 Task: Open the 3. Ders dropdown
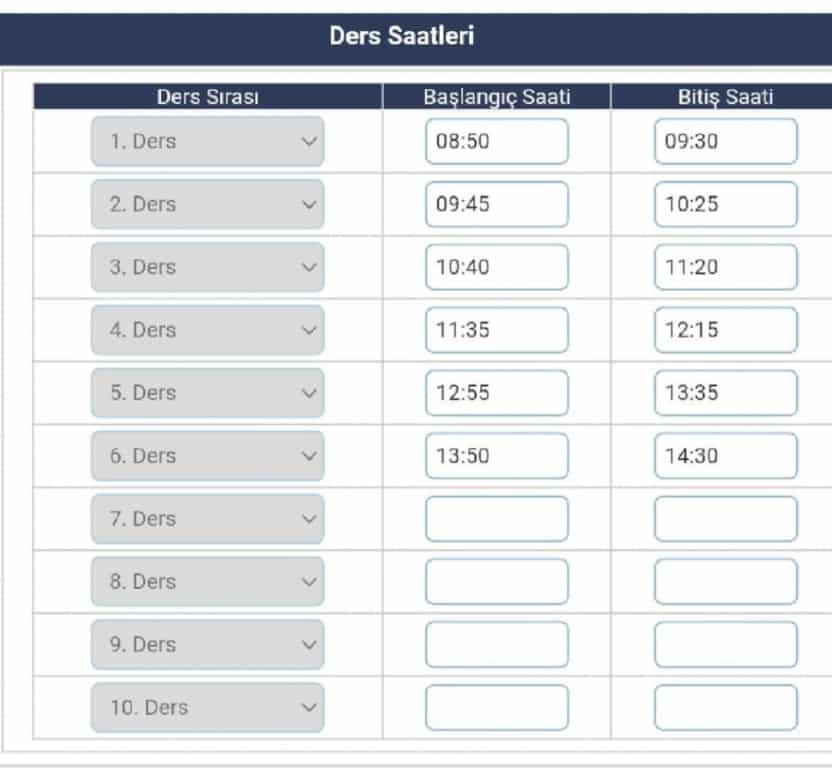pos(207,267)
